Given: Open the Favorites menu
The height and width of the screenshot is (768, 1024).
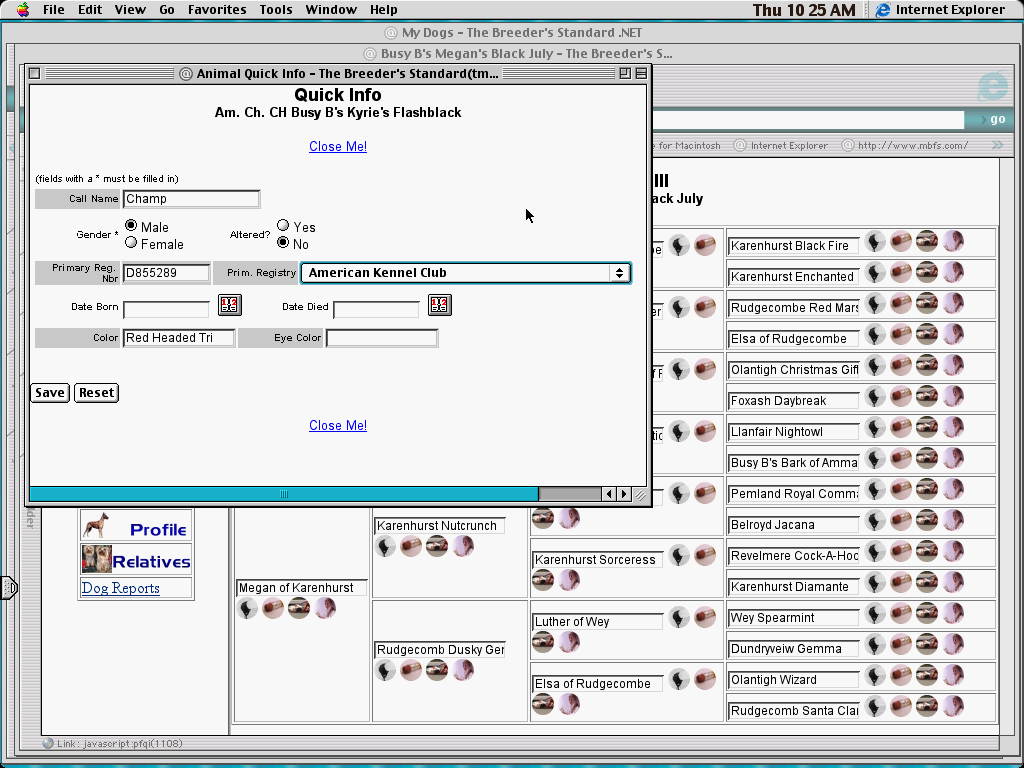Looking at the screenshot, I should 217,10.
